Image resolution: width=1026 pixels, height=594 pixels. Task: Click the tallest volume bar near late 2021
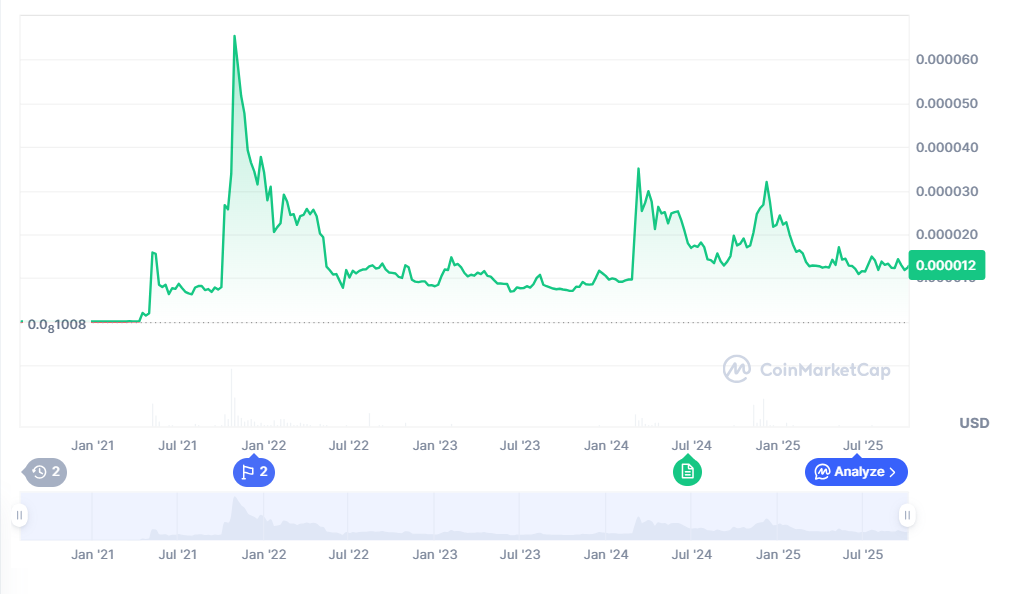231,395
